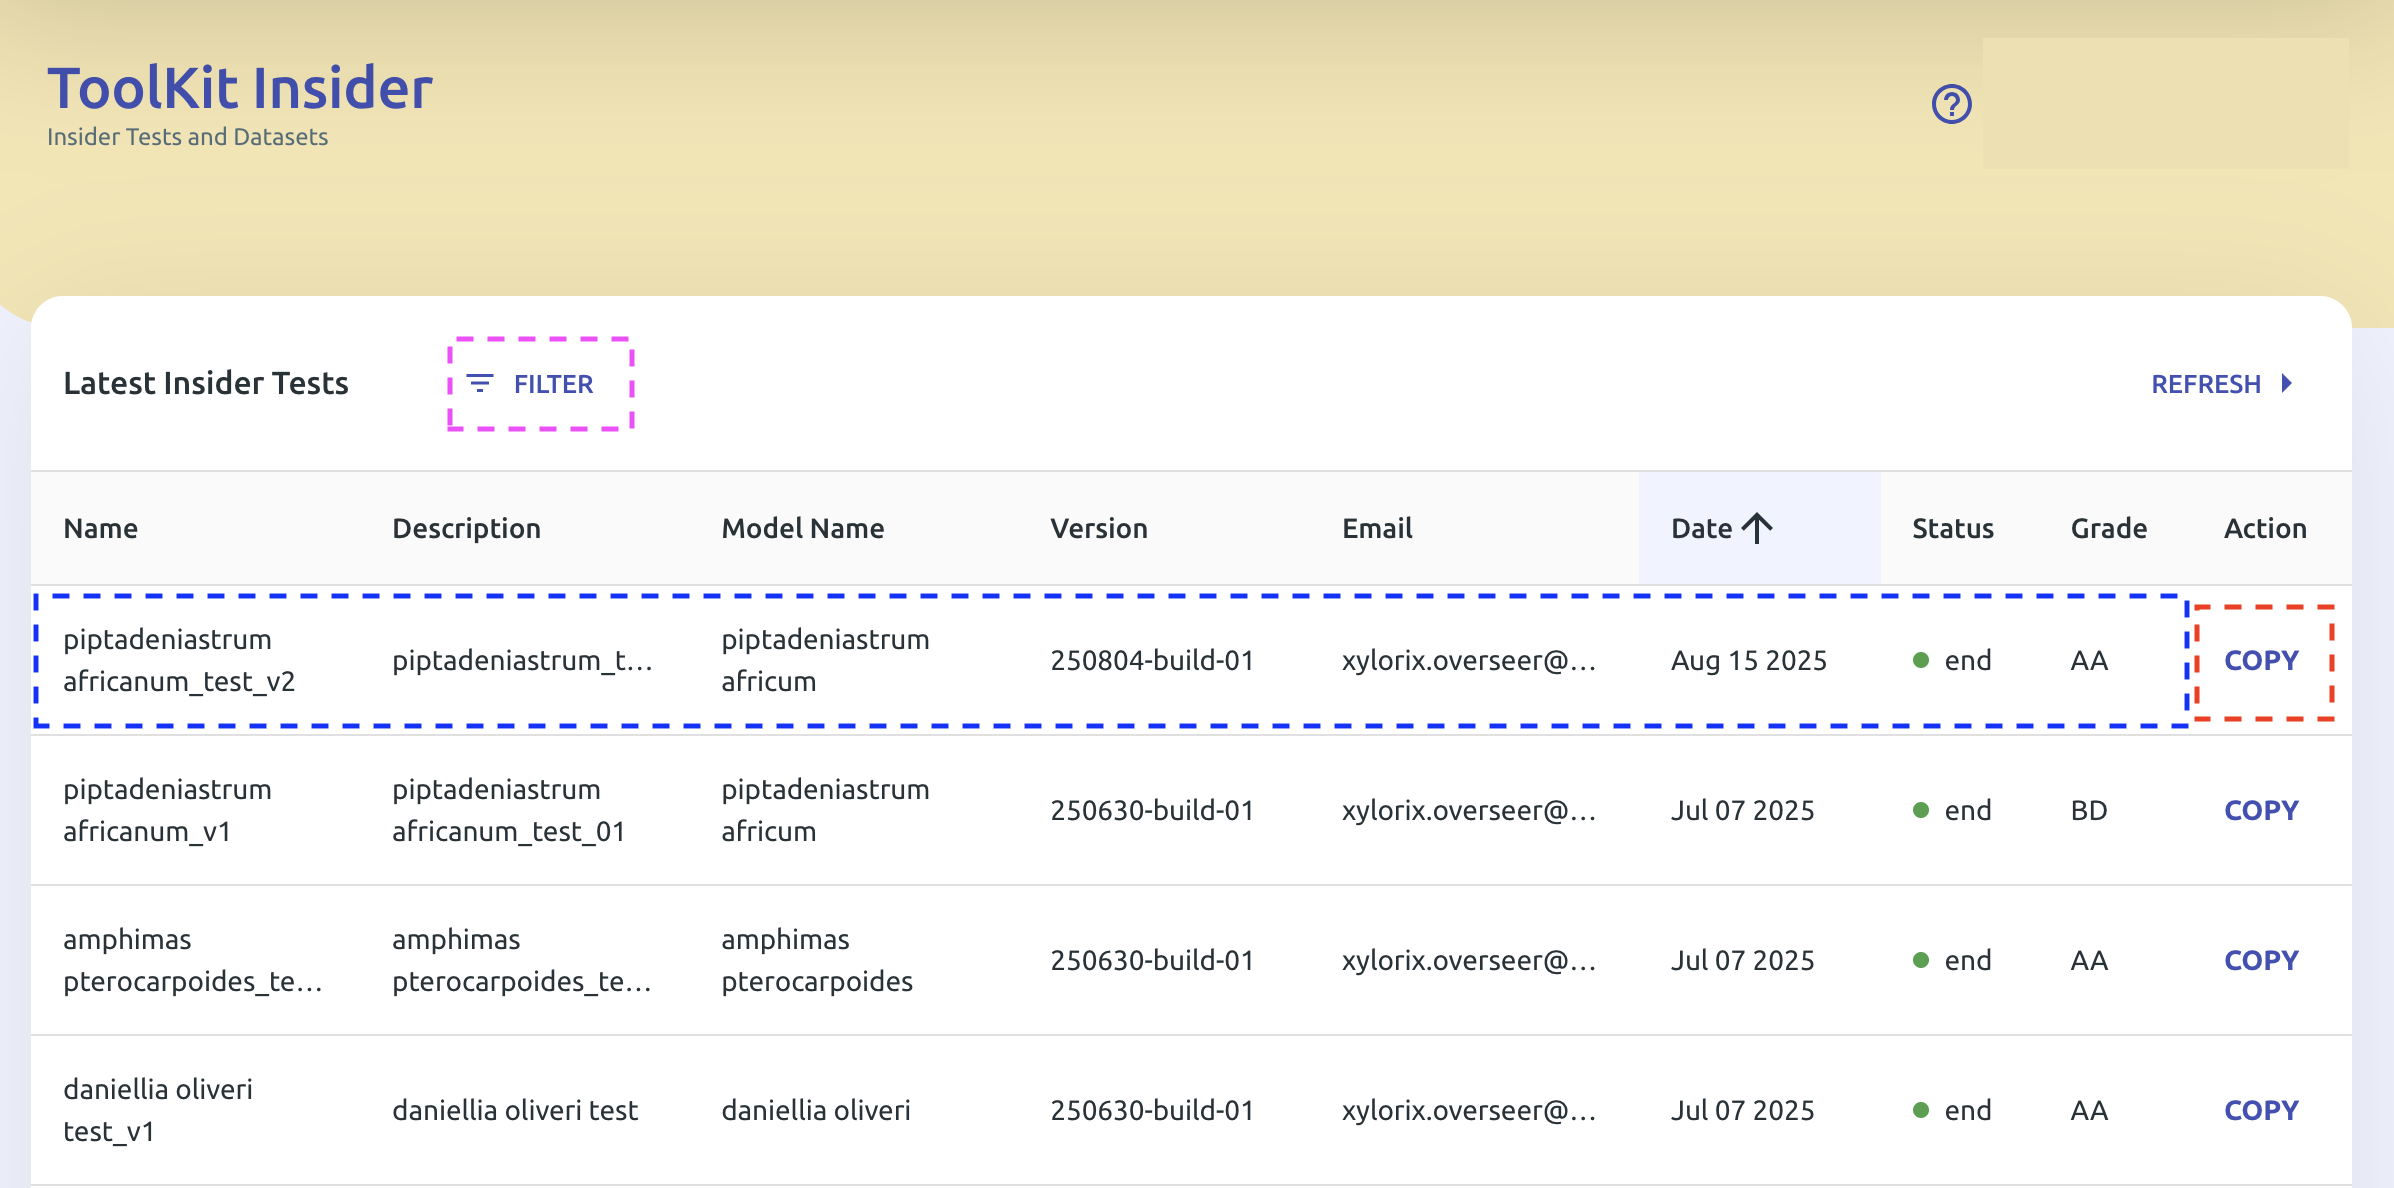Sort by the Version column header
This screenshot has height=1188, width=2394.
(1098, 528)
